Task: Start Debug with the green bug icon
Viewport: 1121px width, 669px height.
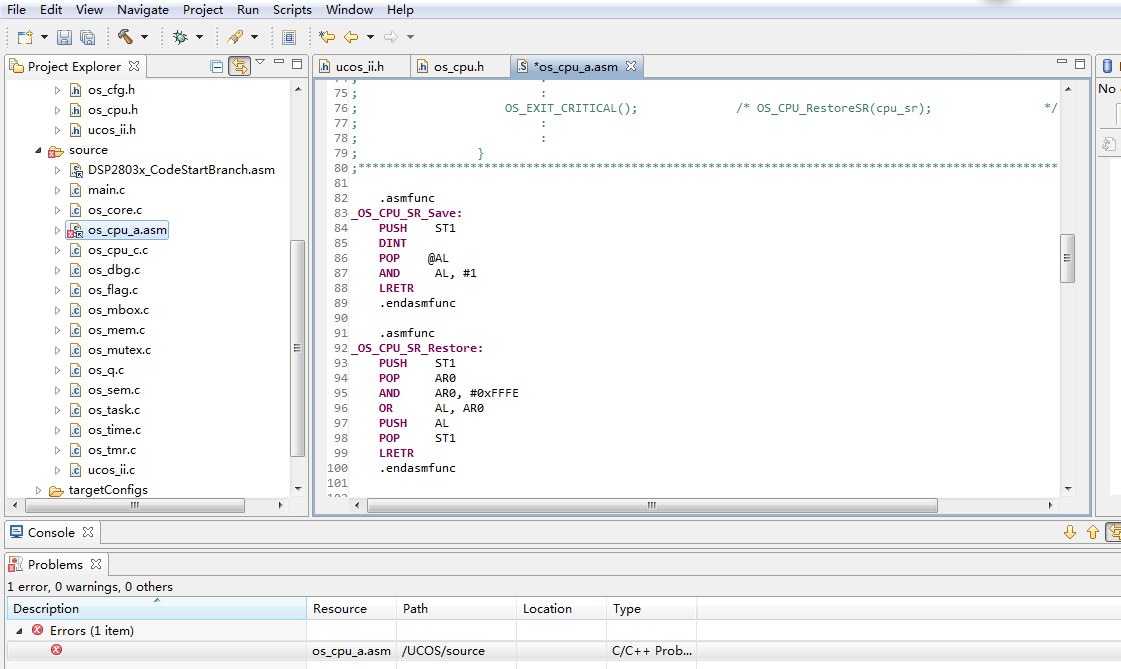Action: (180, 37)
